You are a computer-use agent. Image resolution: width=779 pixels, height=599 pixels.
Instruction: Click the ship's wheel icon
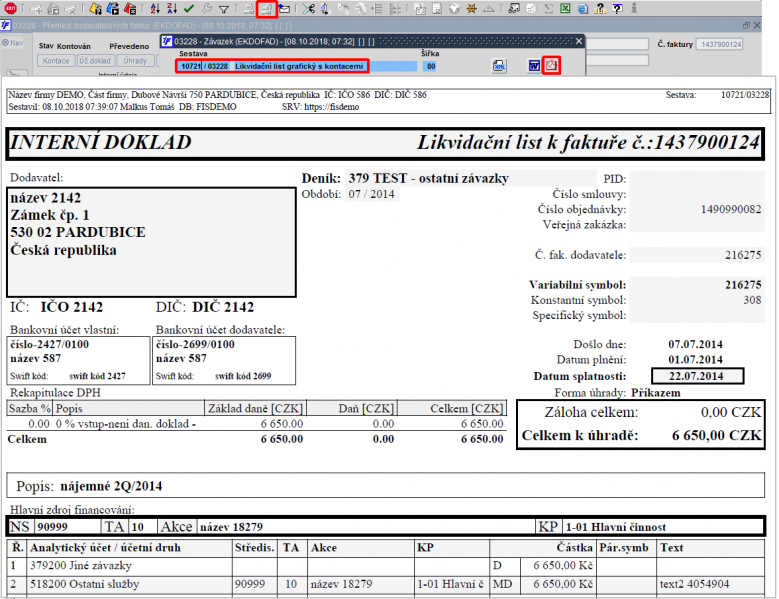point(471,8)
